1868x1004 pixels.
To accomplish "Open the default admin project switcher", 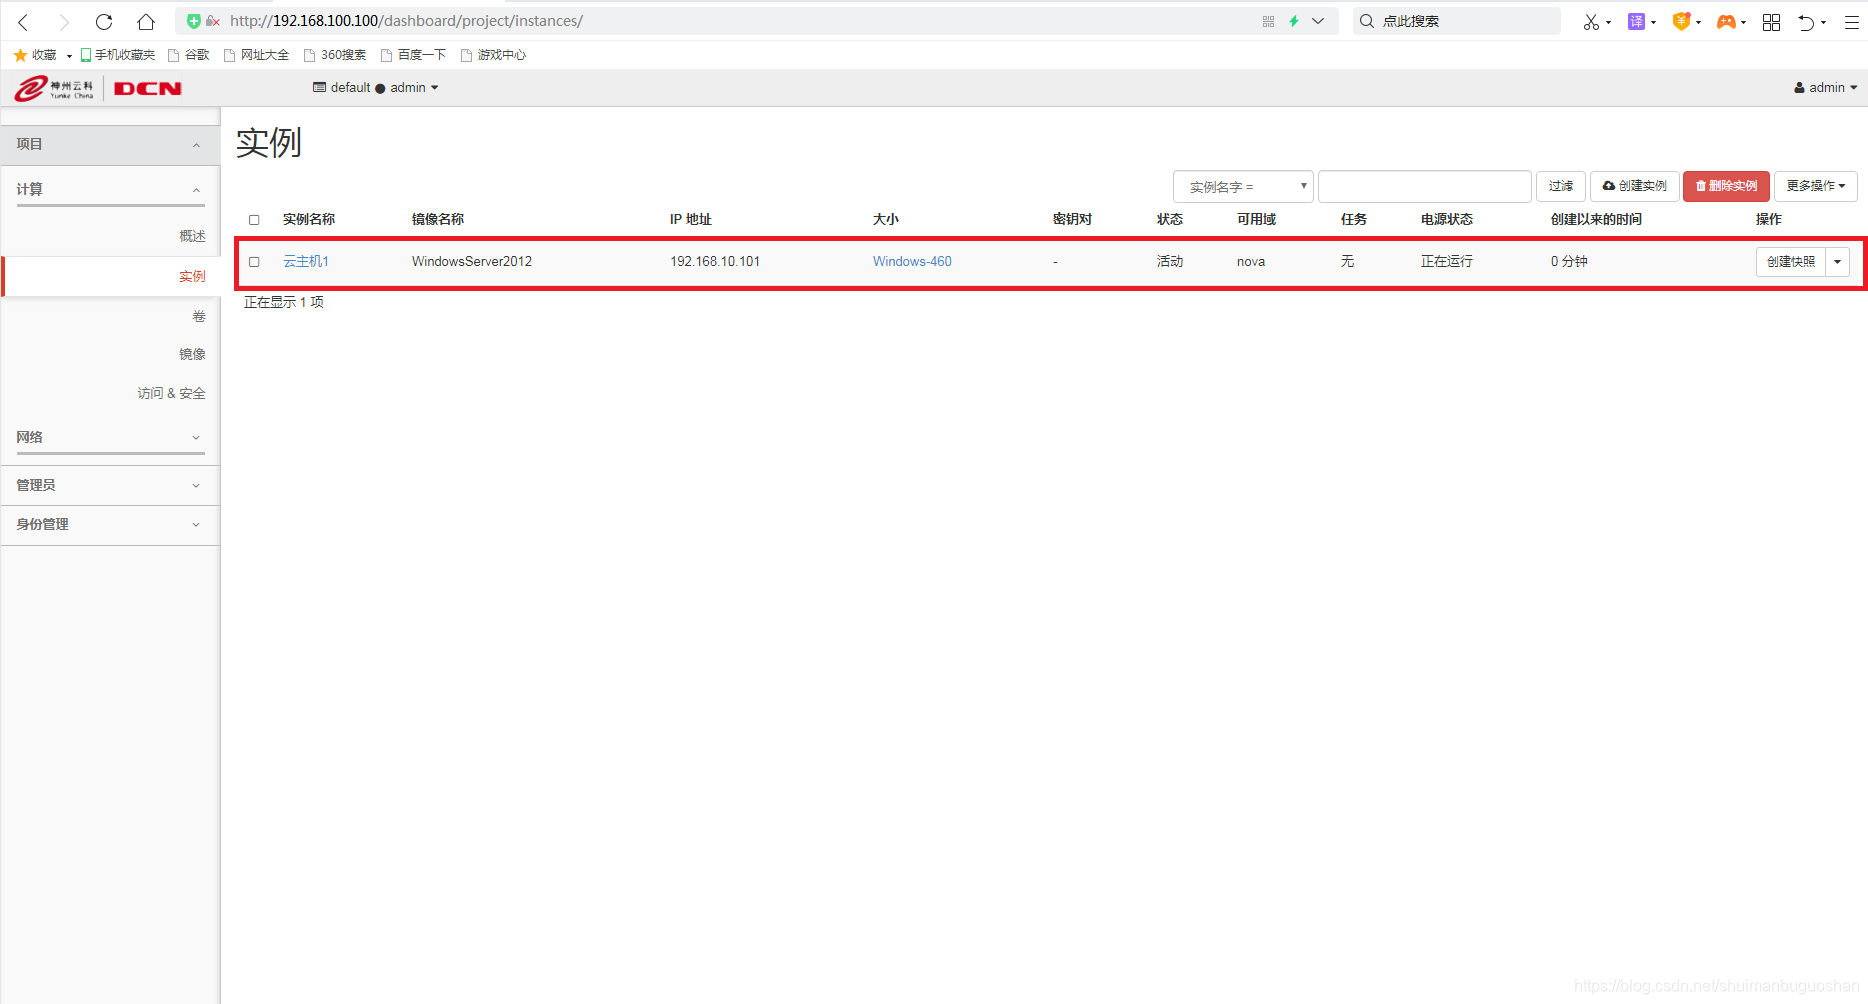I will tap(376, 88).
